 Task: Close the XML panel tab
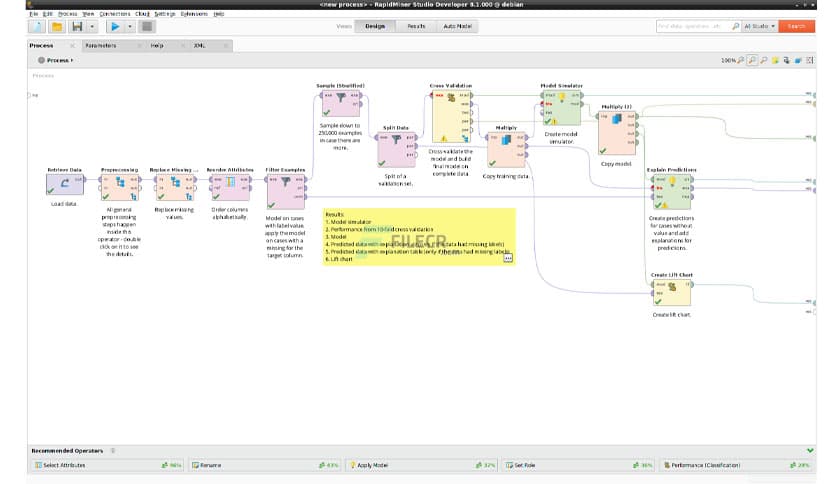[x=226, y=46]
